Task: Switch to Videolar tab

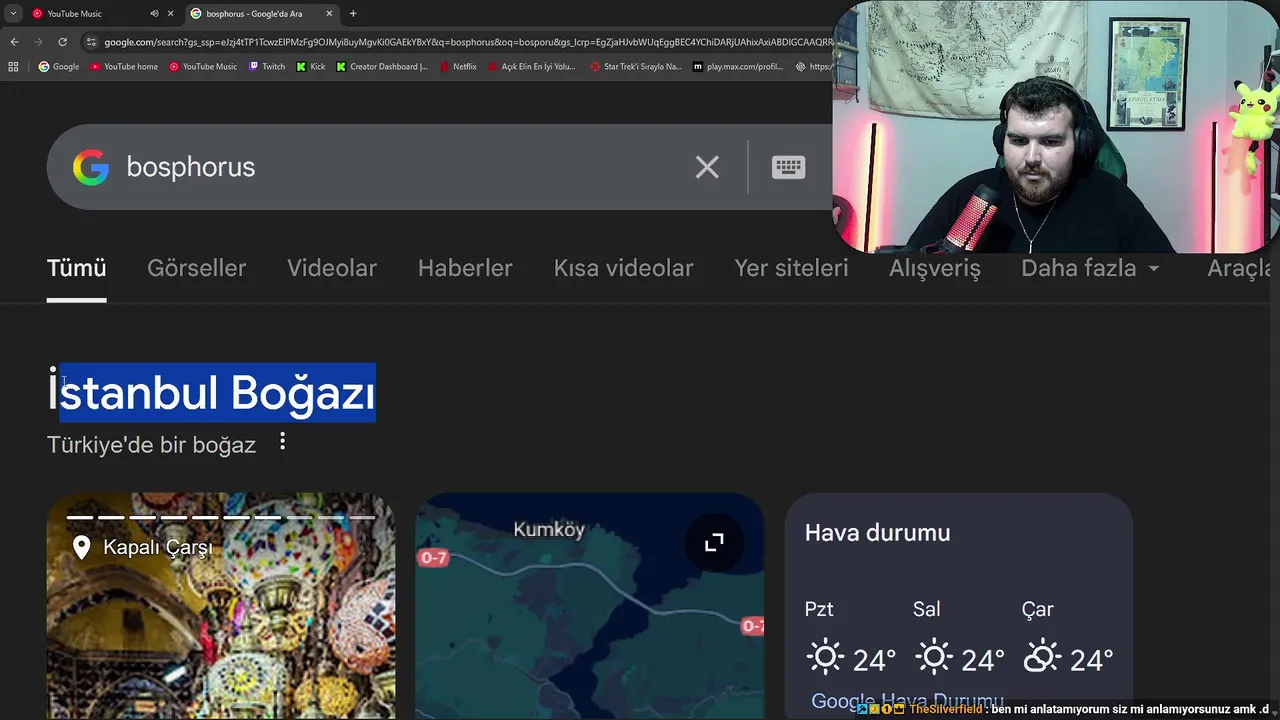Action: 332,268
